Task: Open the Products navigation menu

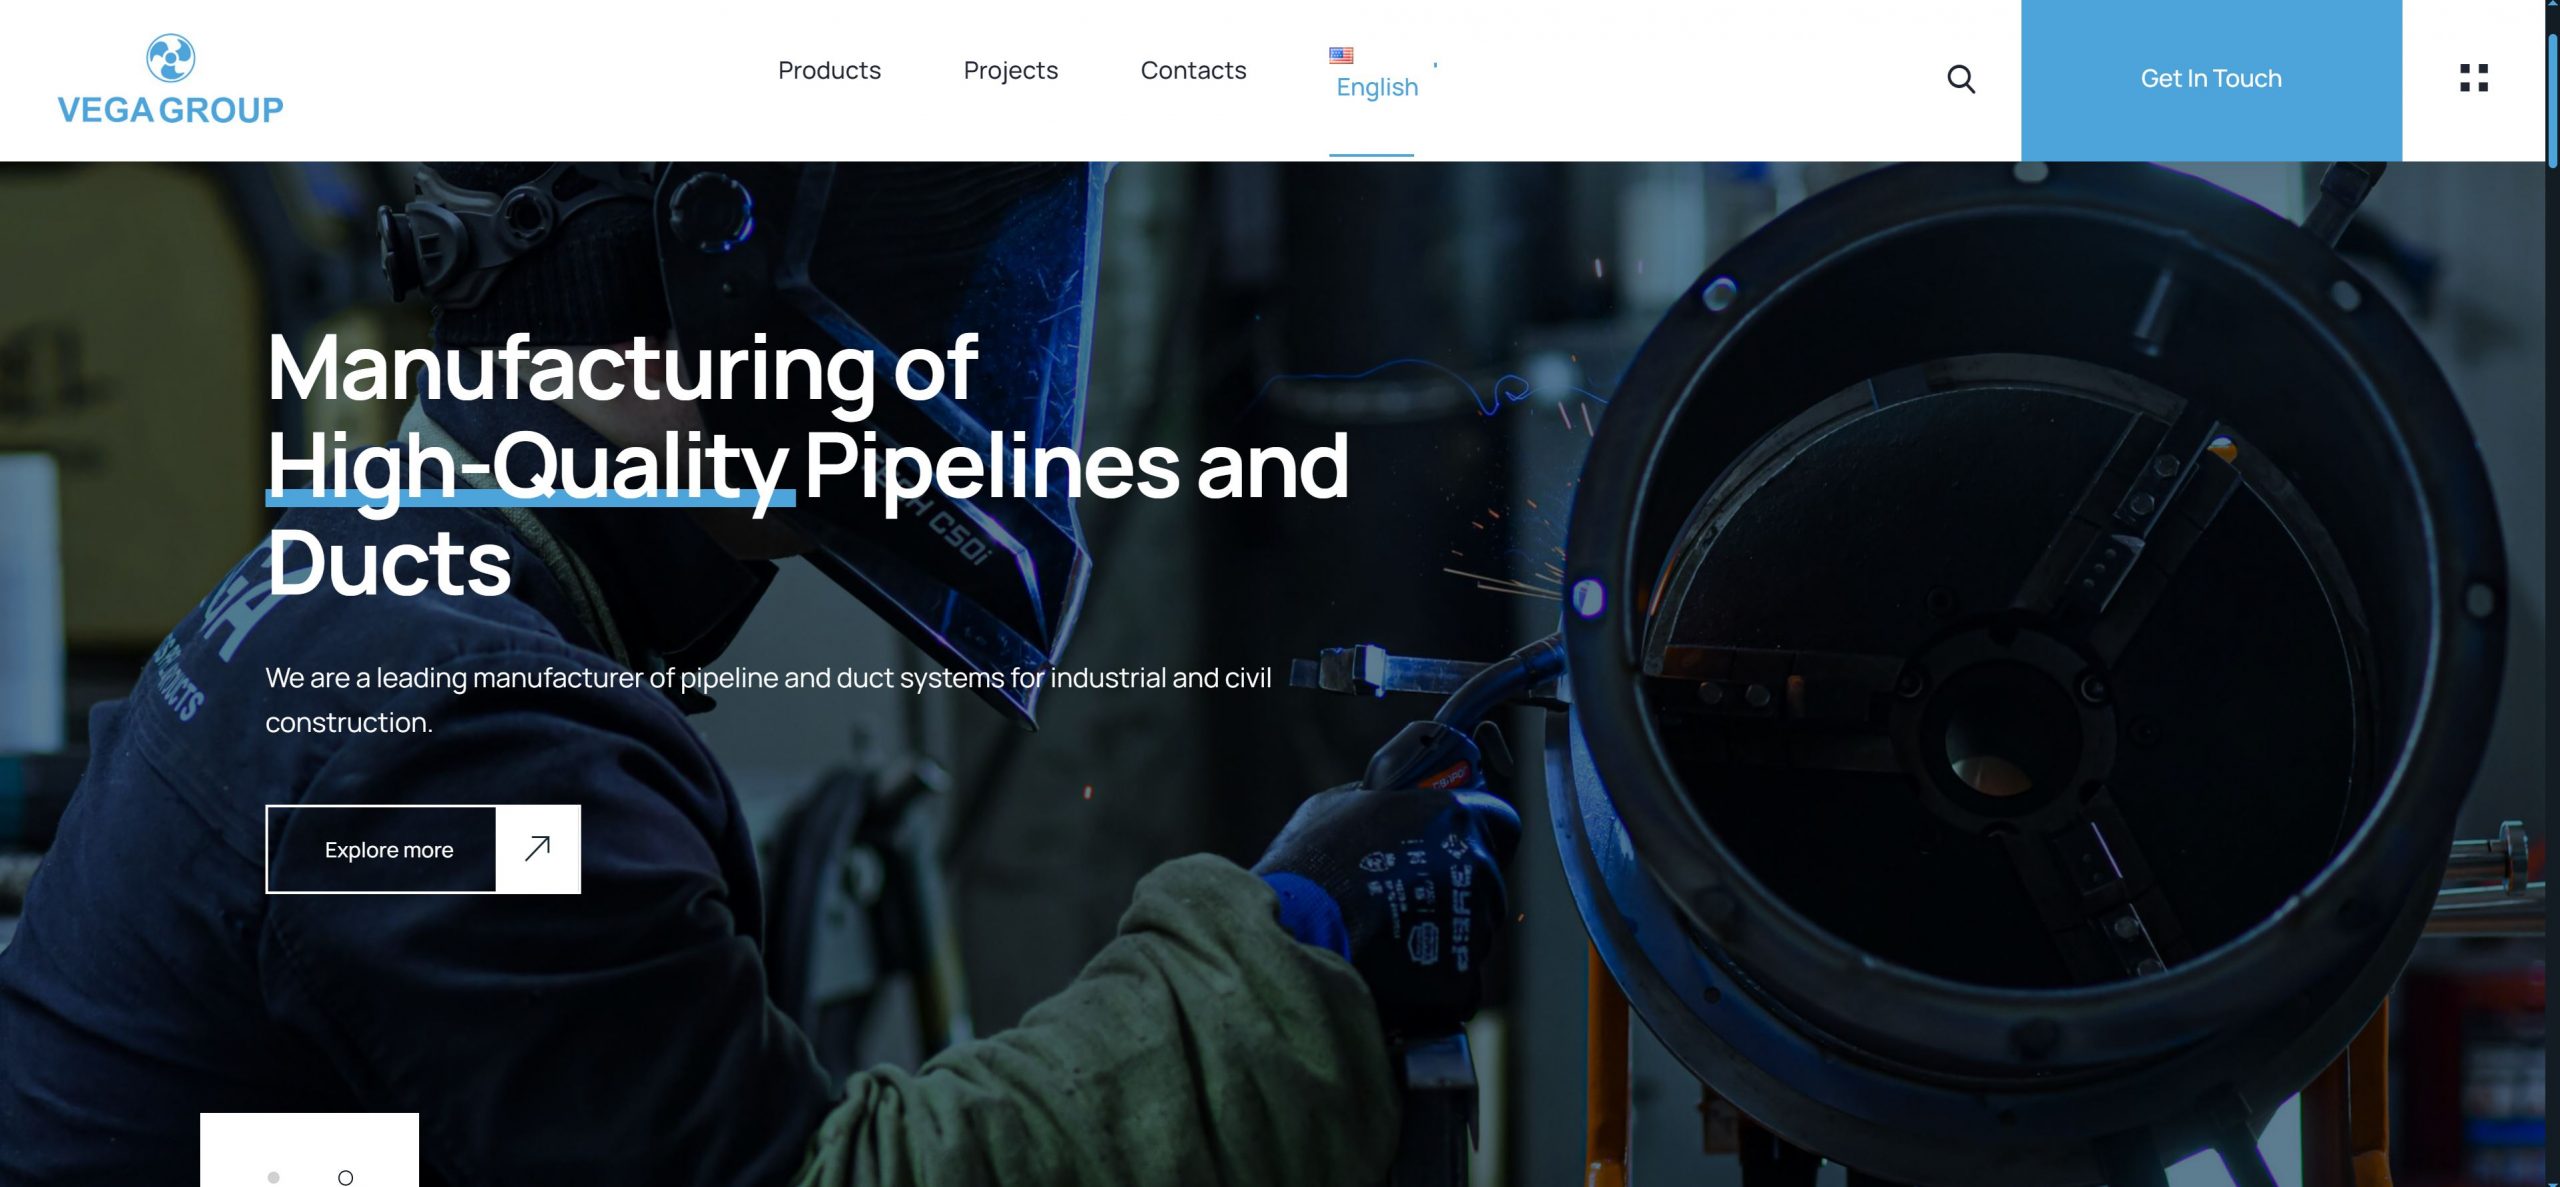Action: (x=829, y=71)
